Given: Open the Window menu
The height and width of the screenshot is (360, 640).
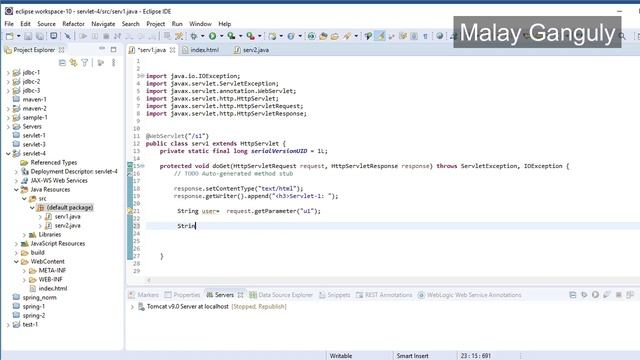Looking at the screenshot, I should click(200, 24).
